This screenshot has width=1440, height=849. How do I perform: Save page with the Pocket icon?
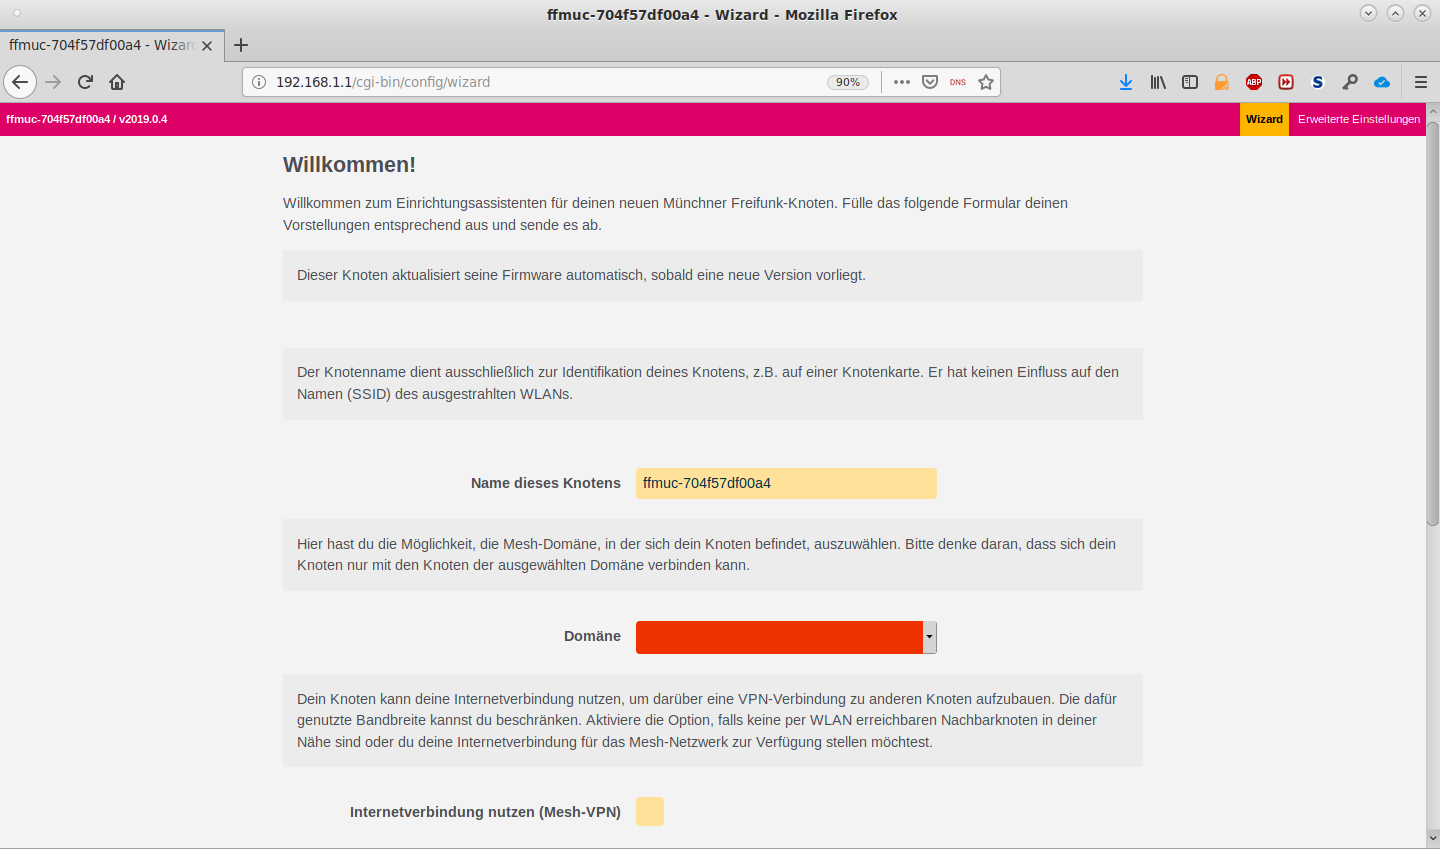click(x=930, y=82)
